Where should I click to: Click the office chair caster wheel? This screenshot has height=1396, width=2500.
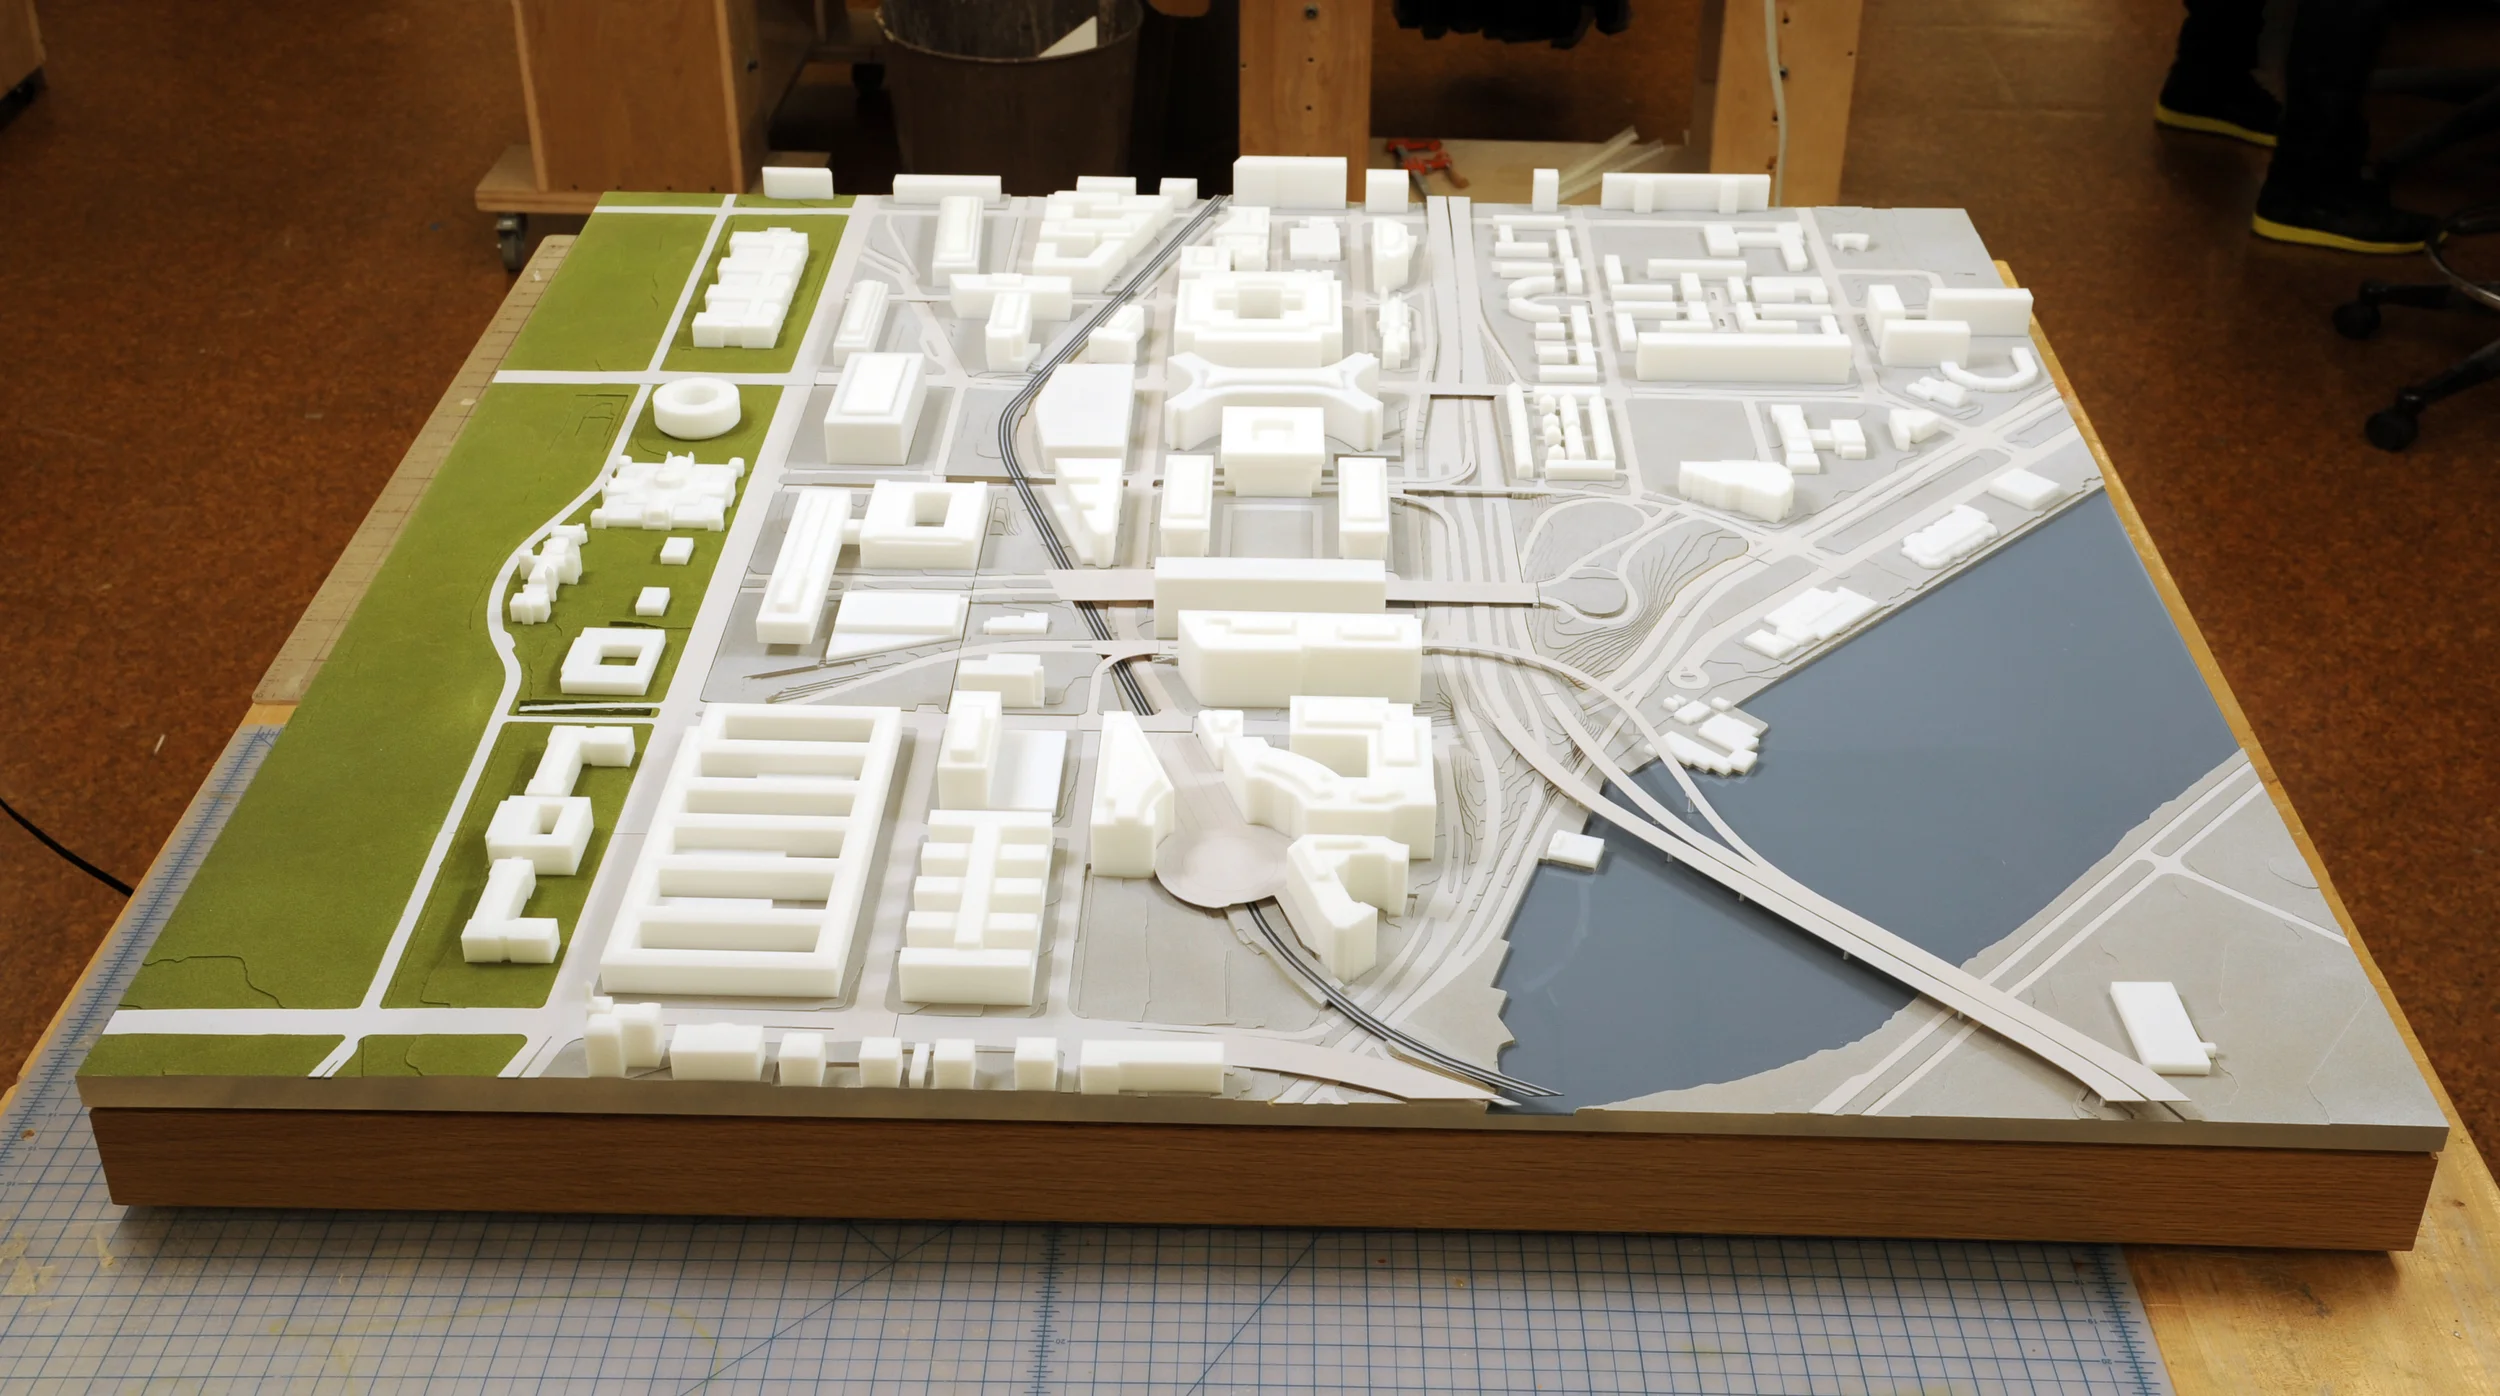(x=2390, y=430)
